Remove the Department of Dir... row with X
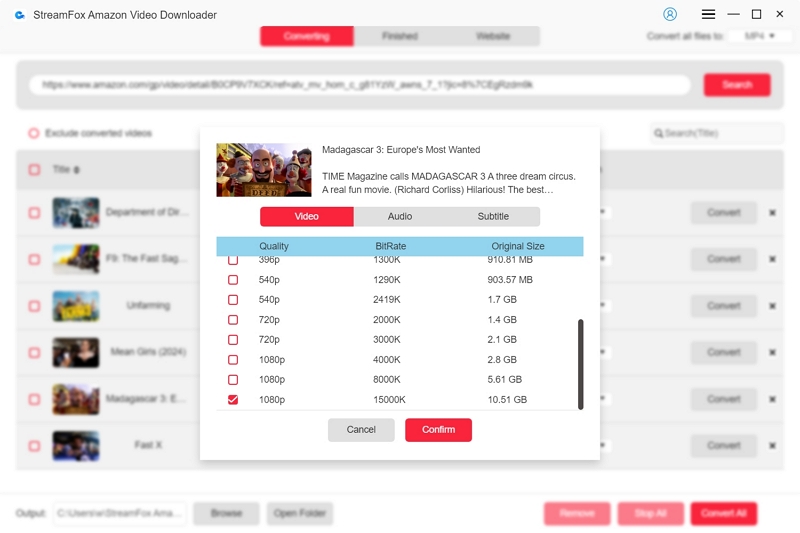Screen dimensions: 800x533 772,213
